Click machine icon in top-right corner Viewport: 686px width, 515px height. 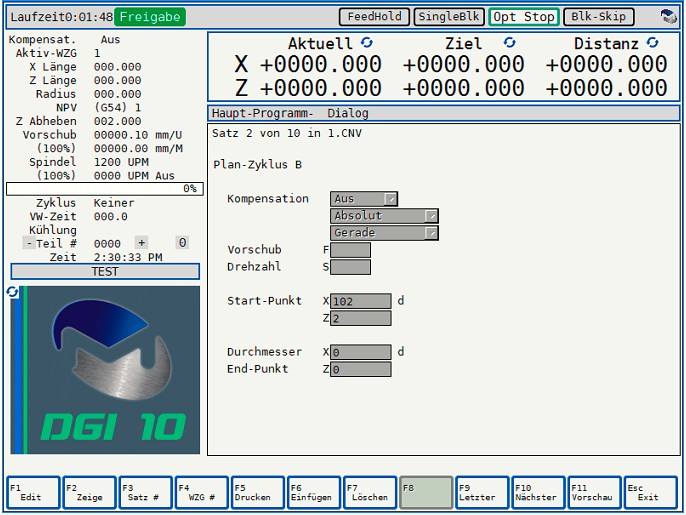tap(668, 17)
